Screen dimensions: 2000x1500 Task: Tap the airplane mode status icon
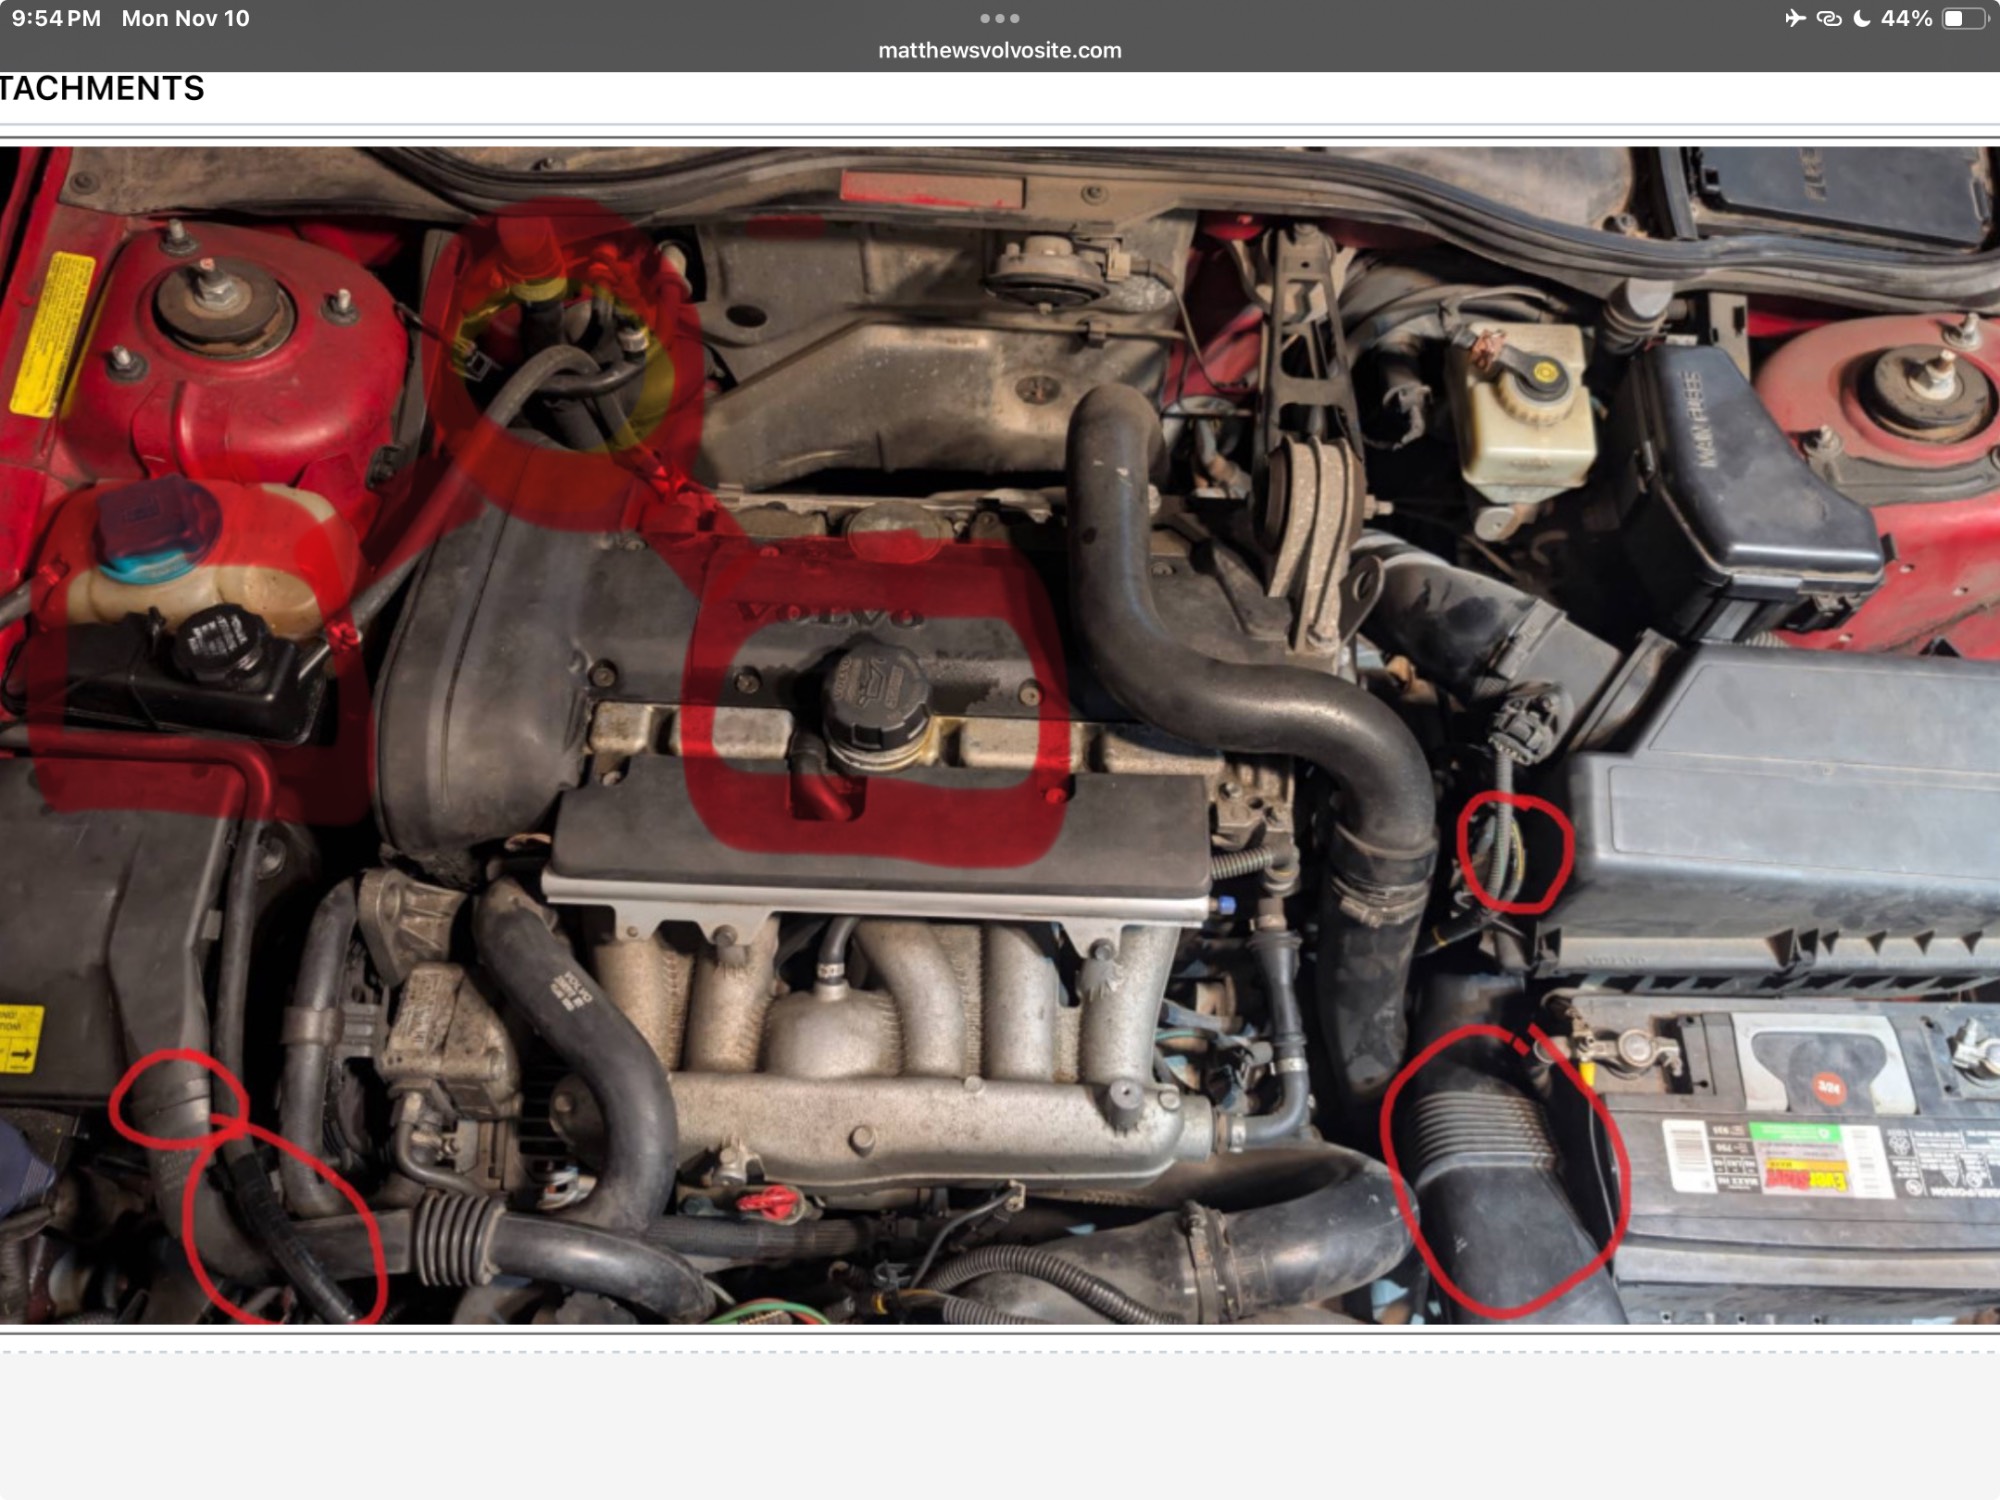click(x=1795, y=18)
